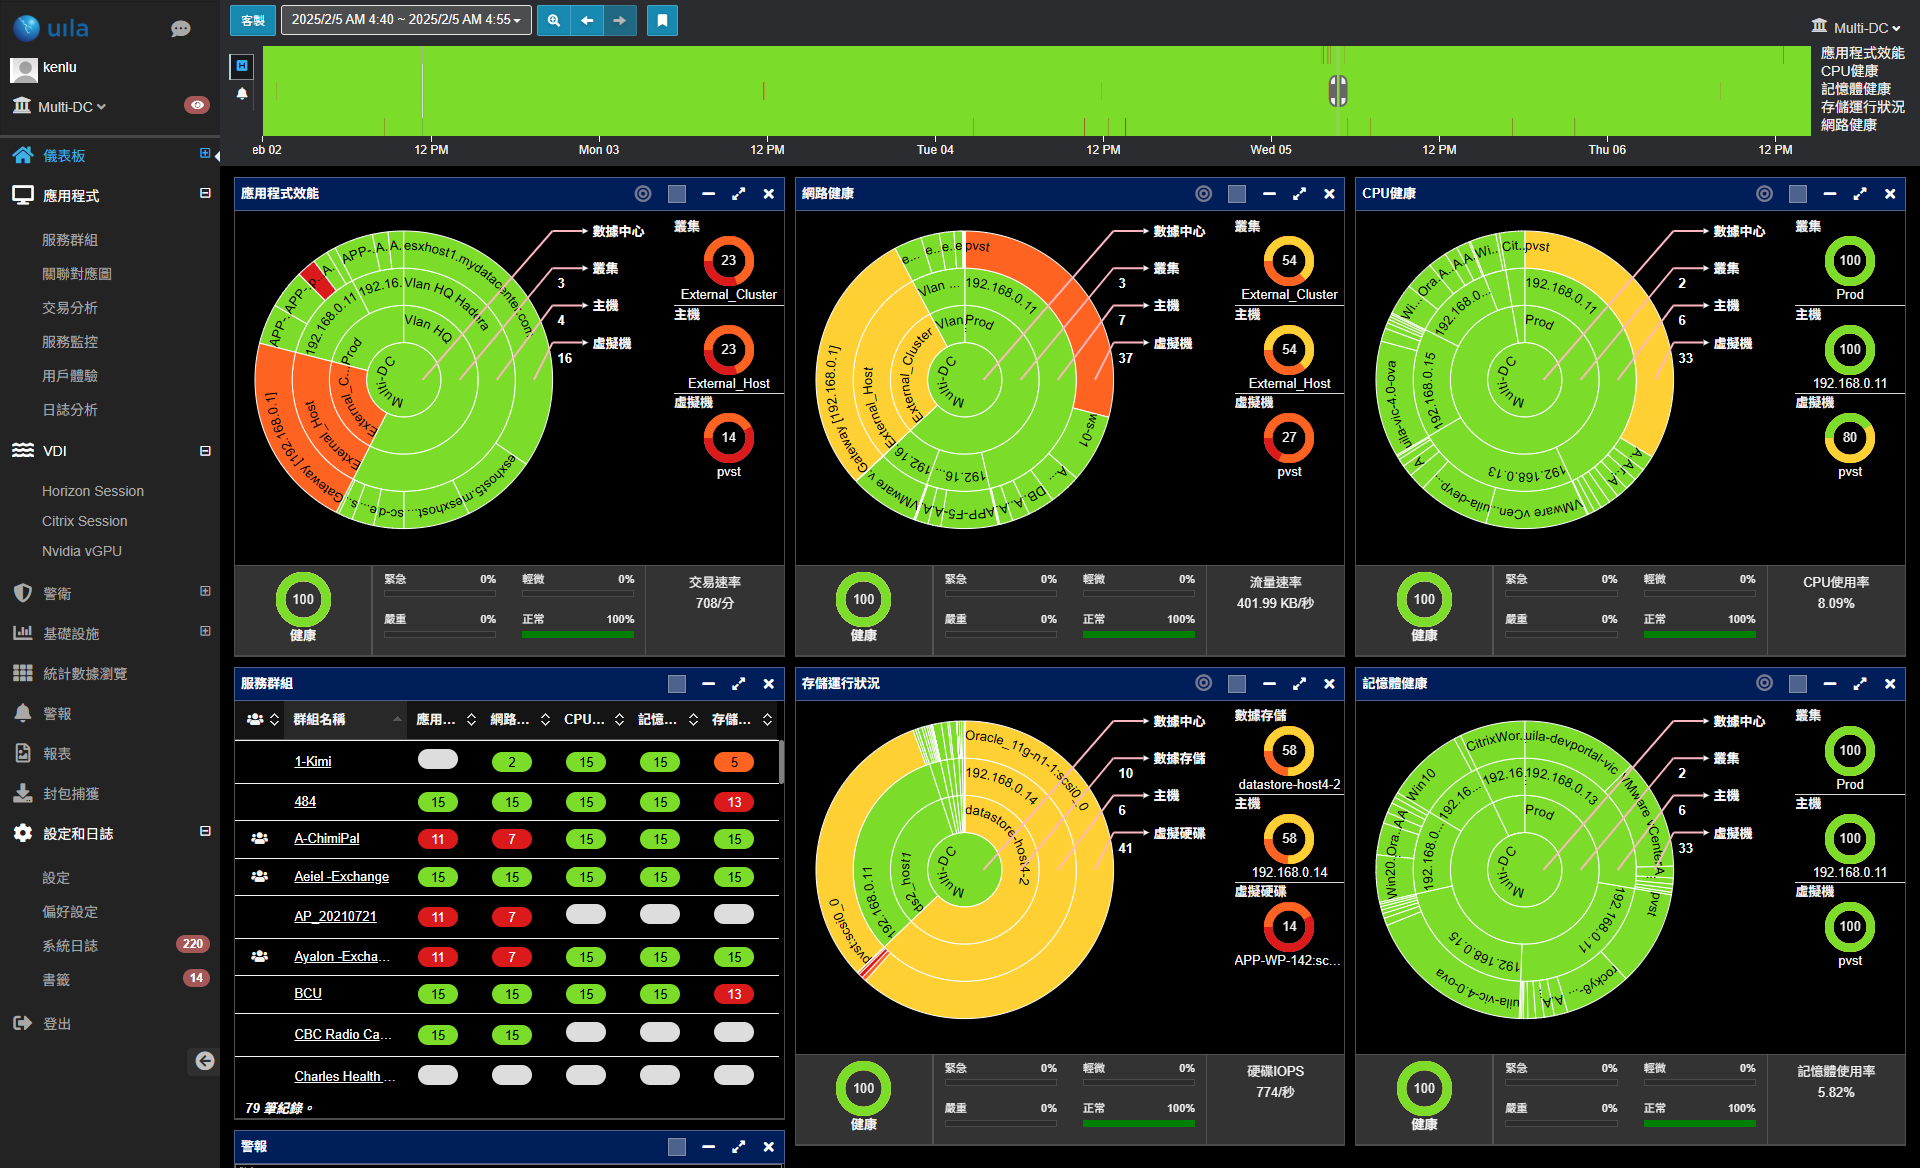
Task: Open the 服務群組 sidebar menu item
Action: click(x=70, y=240)
